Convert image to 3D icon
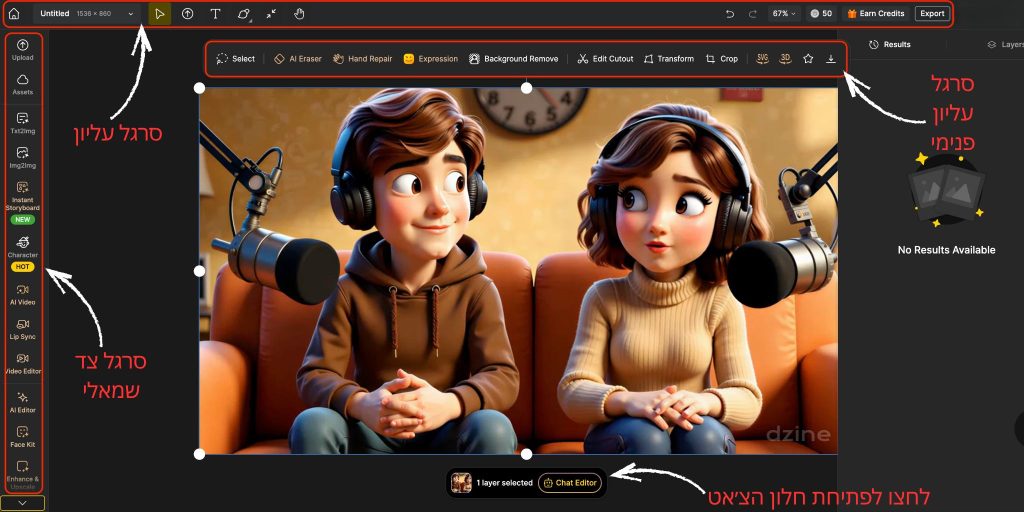The height and width of the screenshot is (512, 1024). [785, 59]
